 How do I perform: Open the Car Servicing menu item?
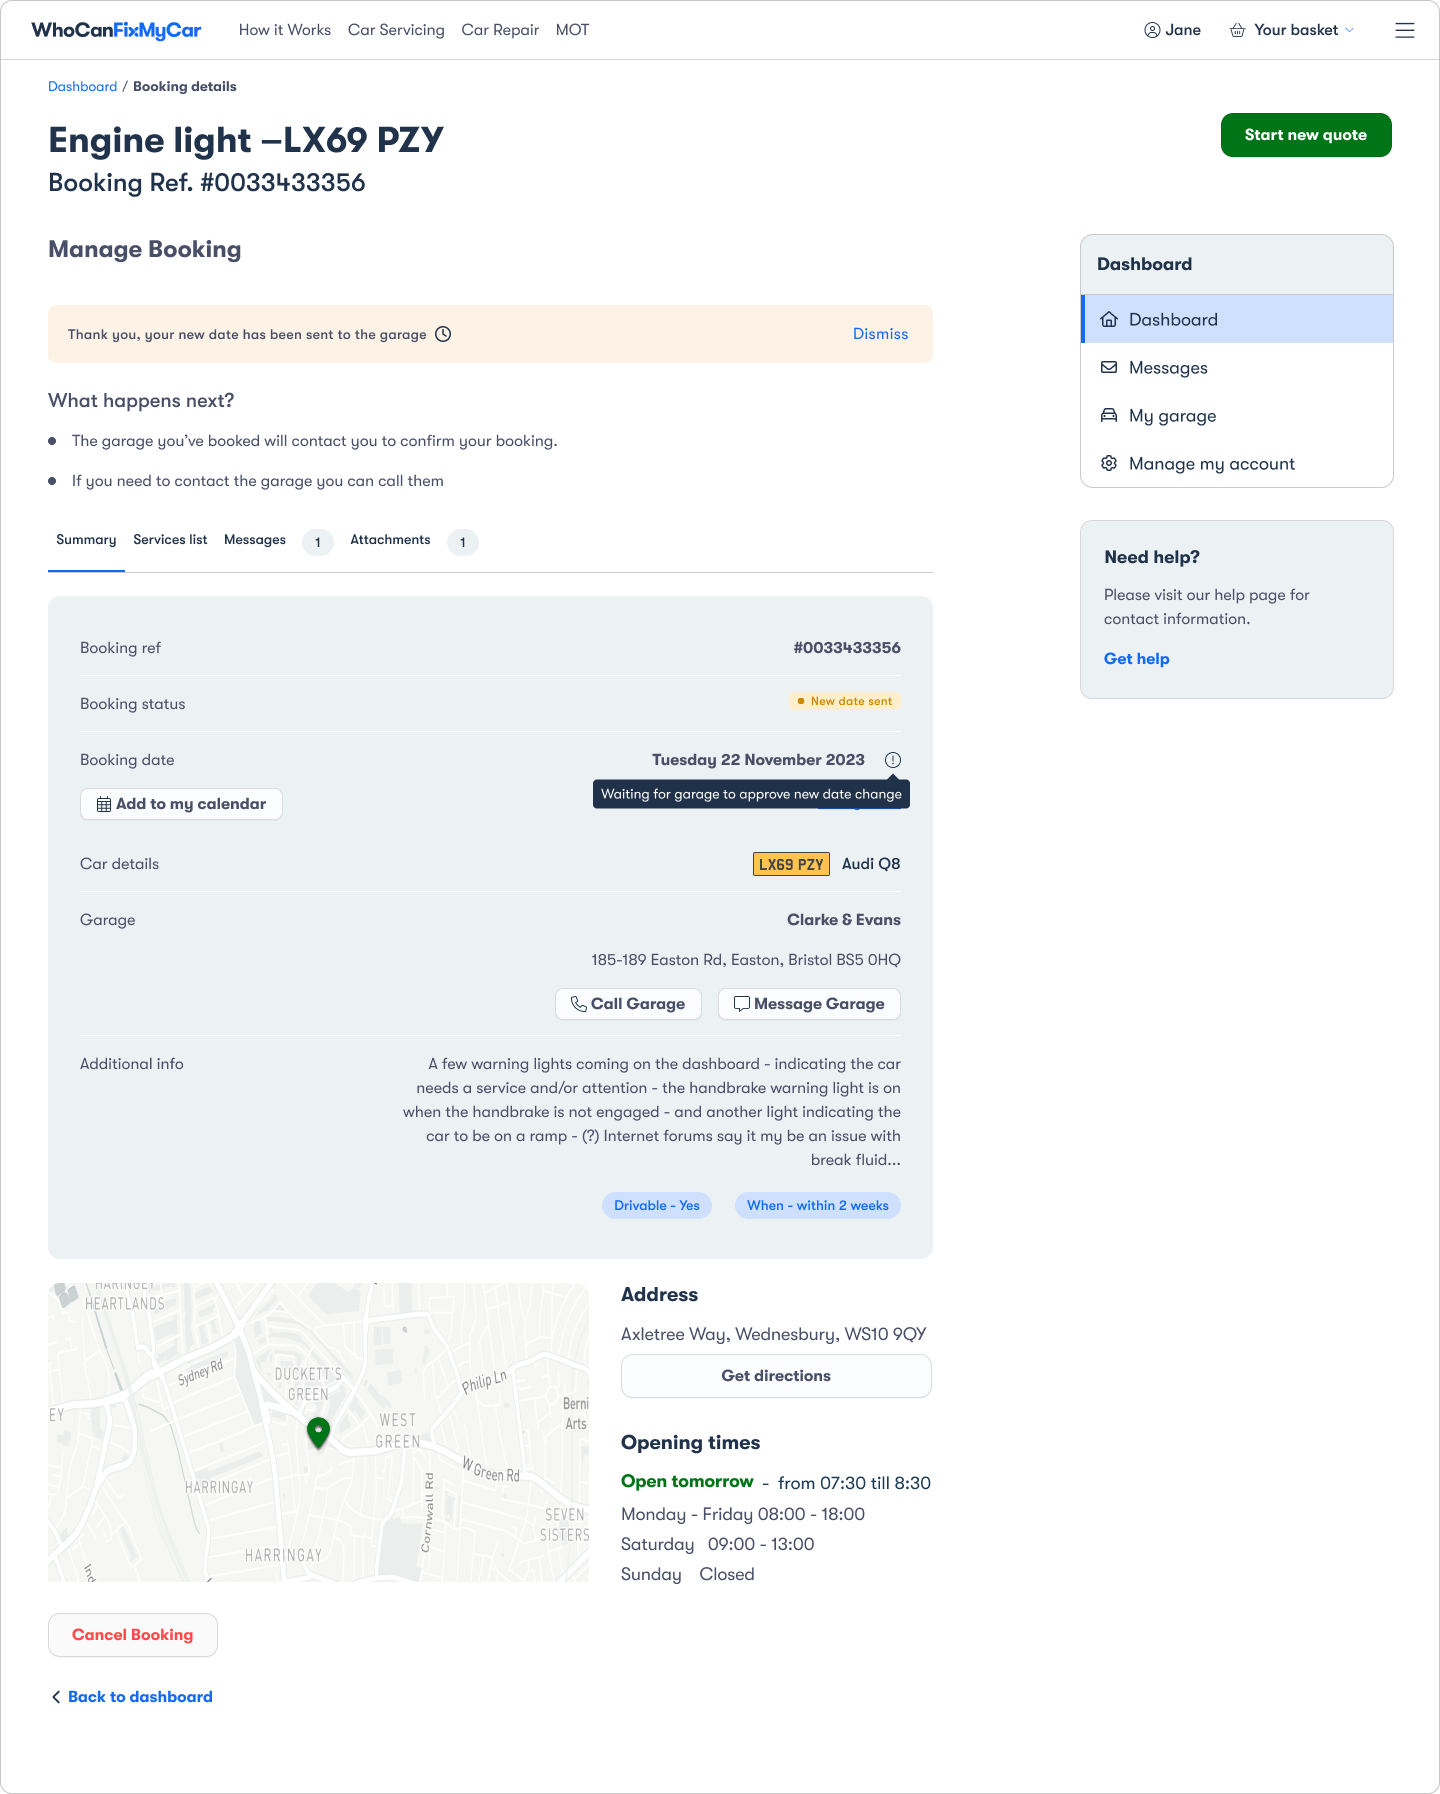(396, 30)
